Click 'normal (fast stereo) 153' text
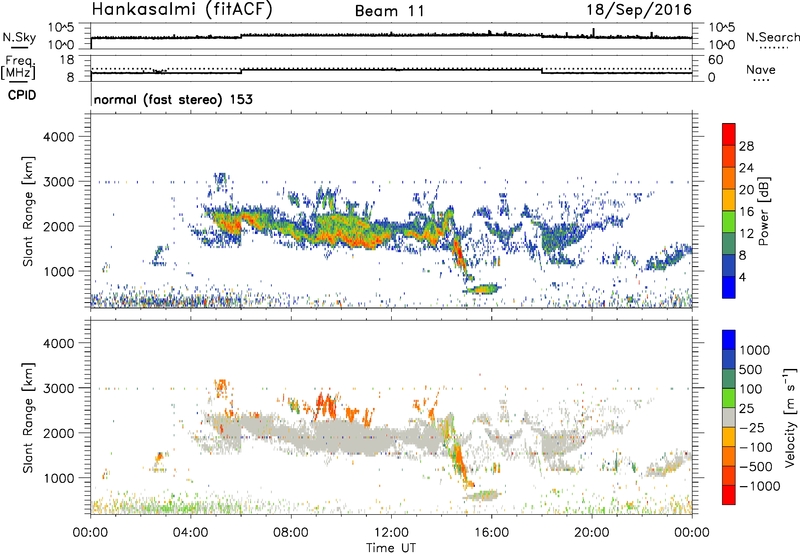 (173, 99)
